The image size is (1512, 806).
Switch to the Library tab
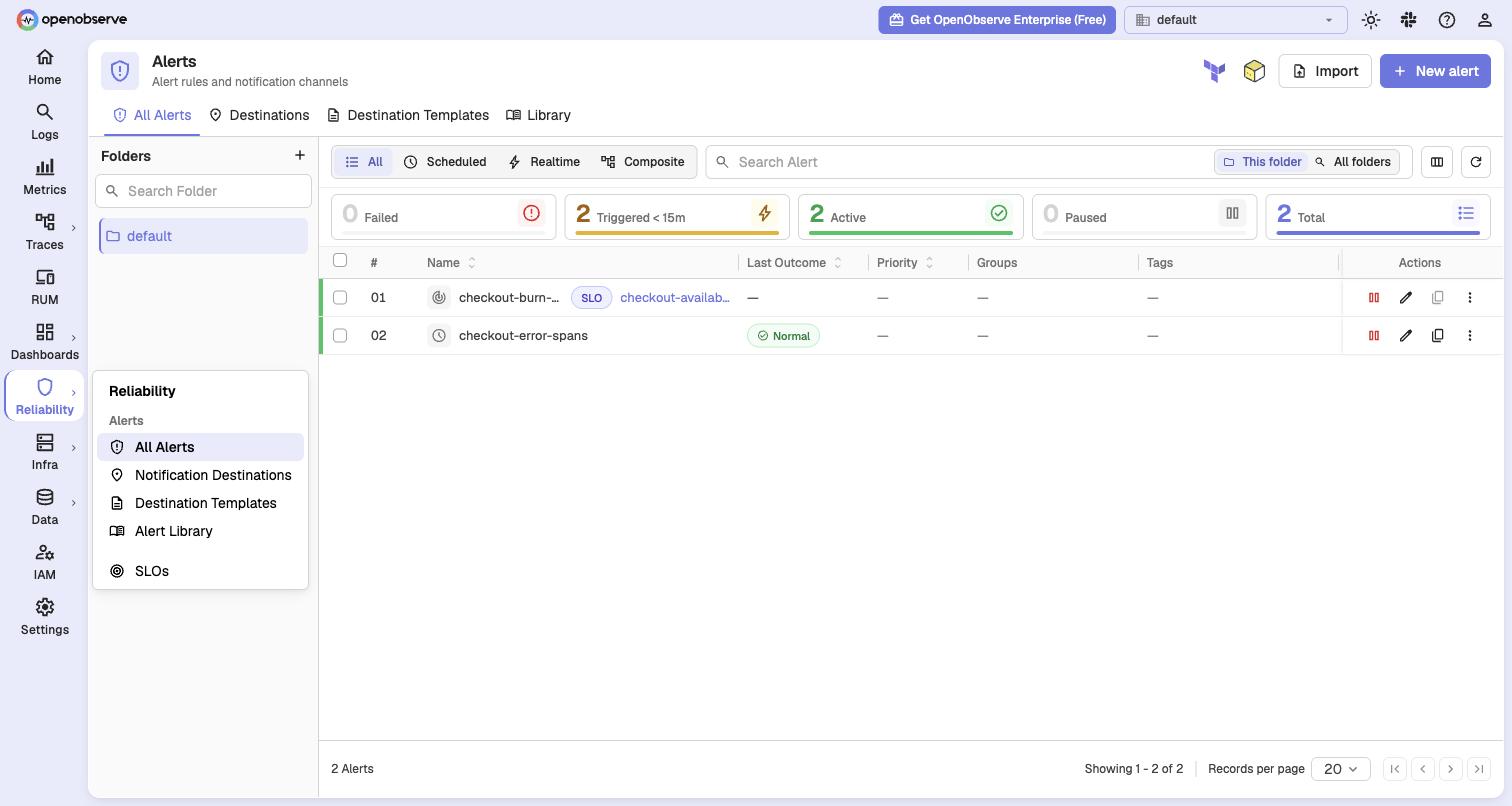pyautogui.click(x=538, y=115)
